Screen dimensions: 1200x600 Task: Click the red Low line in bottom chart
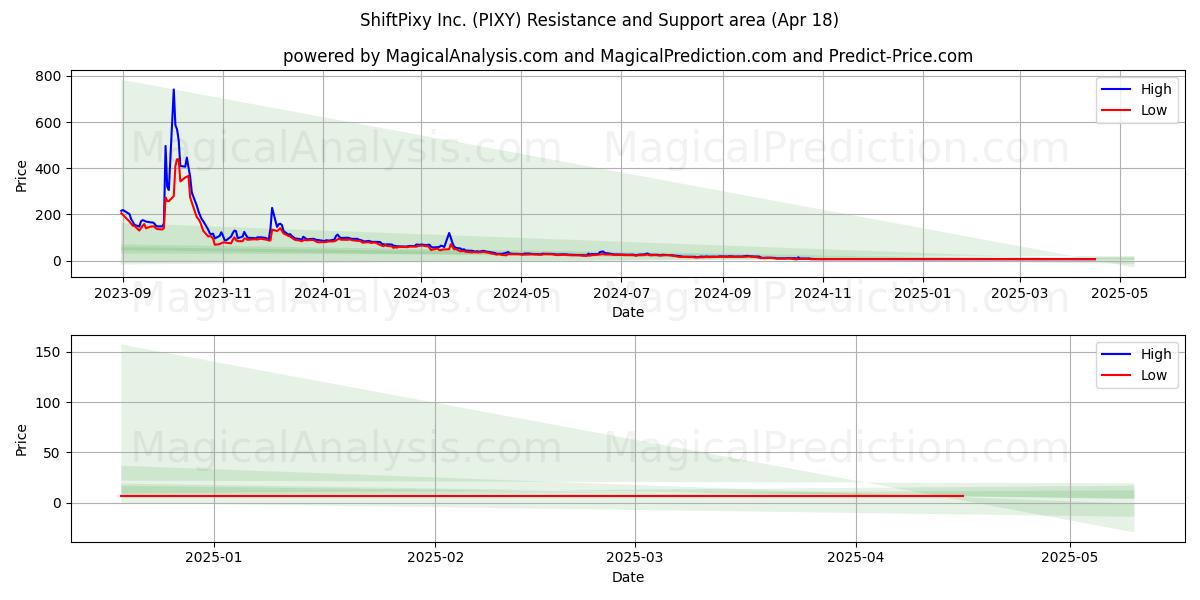(x=542, y=495)
